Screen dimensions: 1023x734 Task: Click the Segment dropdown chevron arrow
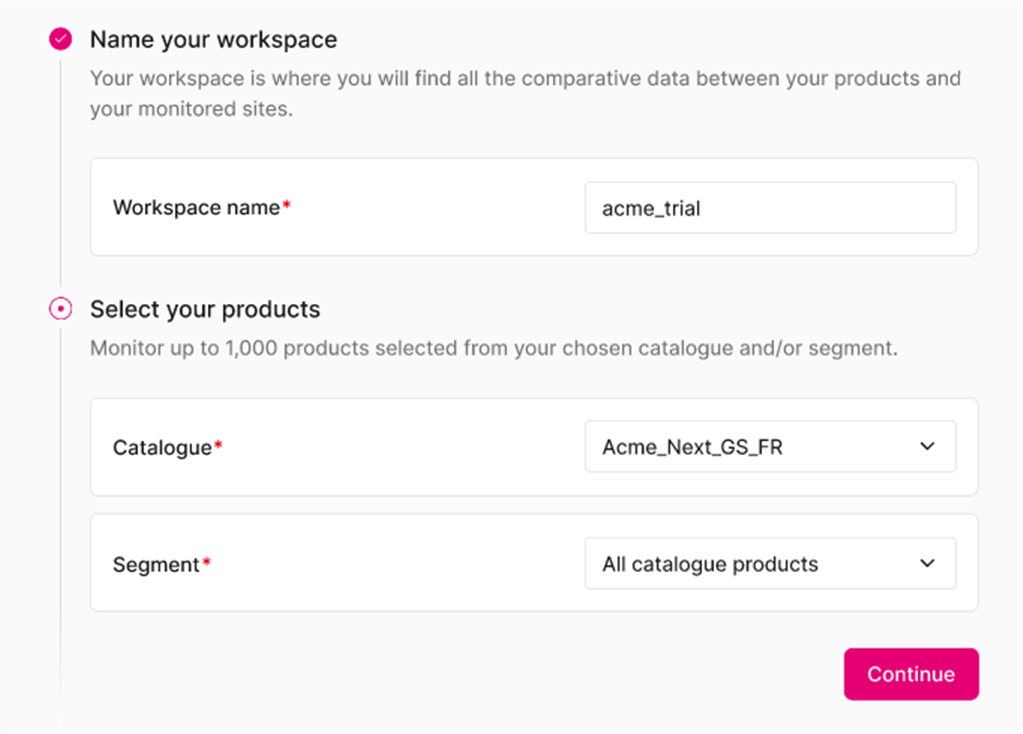(927, 564)
